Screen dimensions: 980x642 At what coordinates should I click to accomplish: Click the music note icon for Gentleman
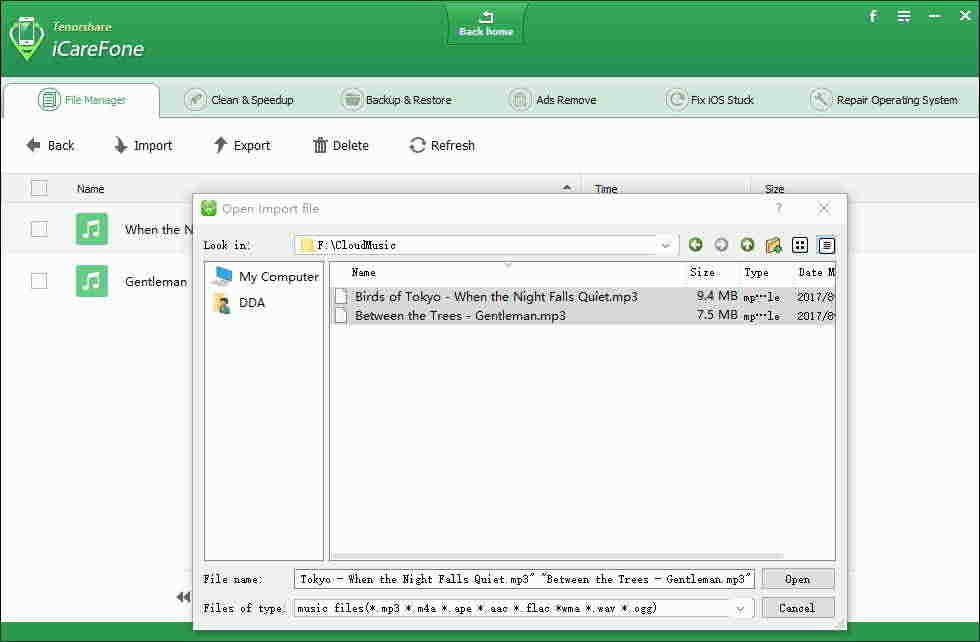click(x=92, y=281)
